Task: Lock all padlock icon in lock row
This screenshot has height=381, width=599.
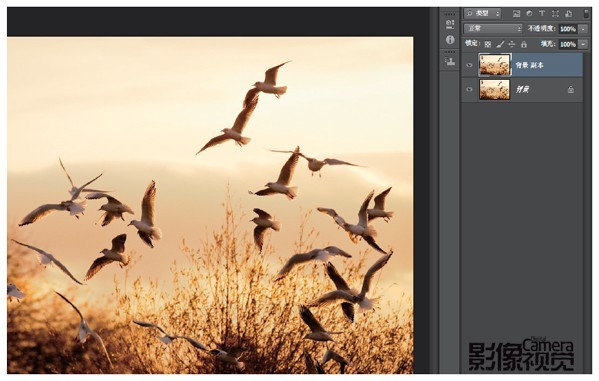Action: 524,44
